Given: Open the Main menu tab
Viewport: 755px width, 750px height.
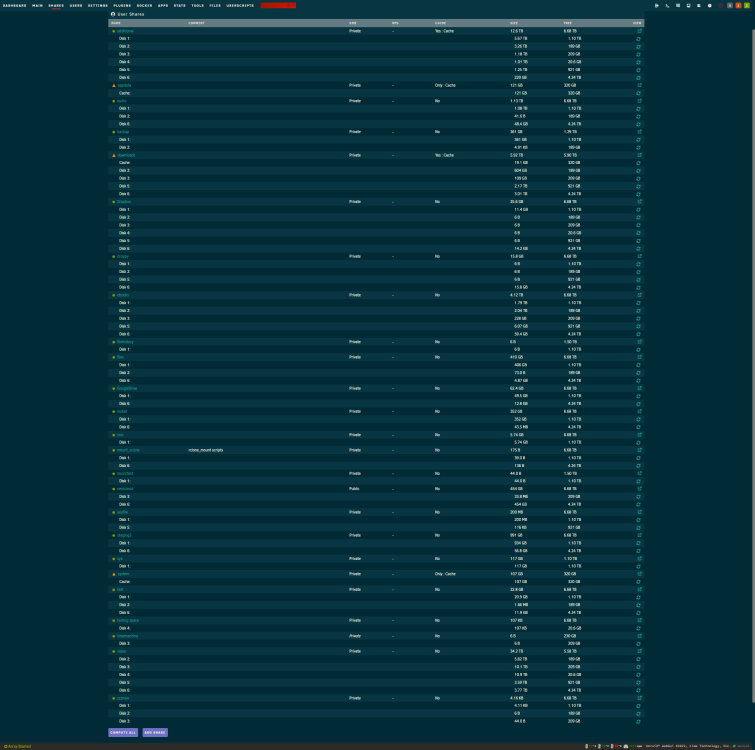Looking at the screenshot, I should pyautogui.click(x=37, y=5).
